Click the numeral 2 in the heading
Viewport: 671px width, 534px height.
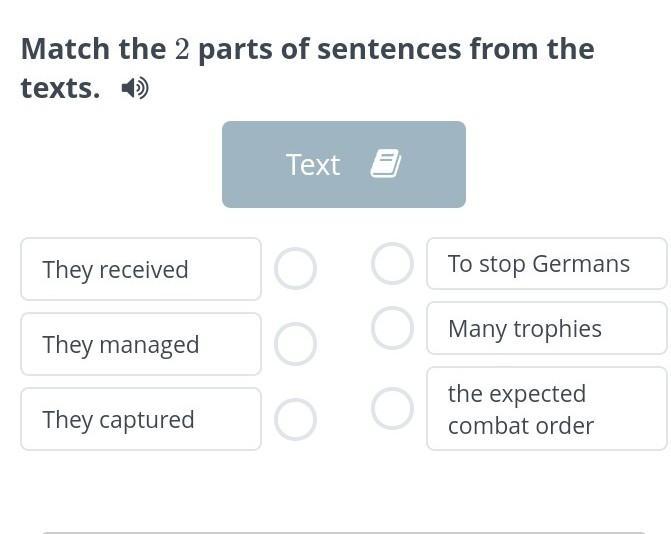coord(182,49)
